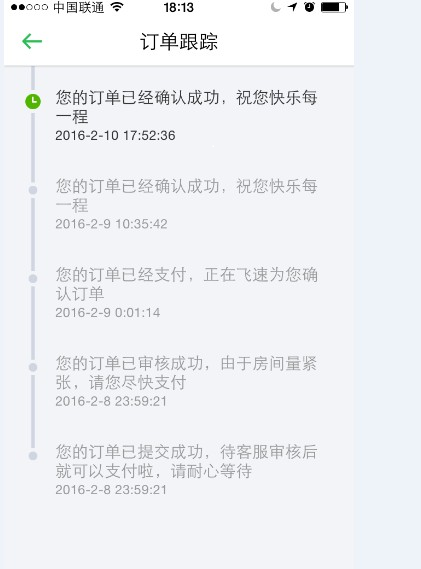The height and width of the screenshot is (569, 421).
Task: Tap the alarm clock status icon
Action: (310, 7)
